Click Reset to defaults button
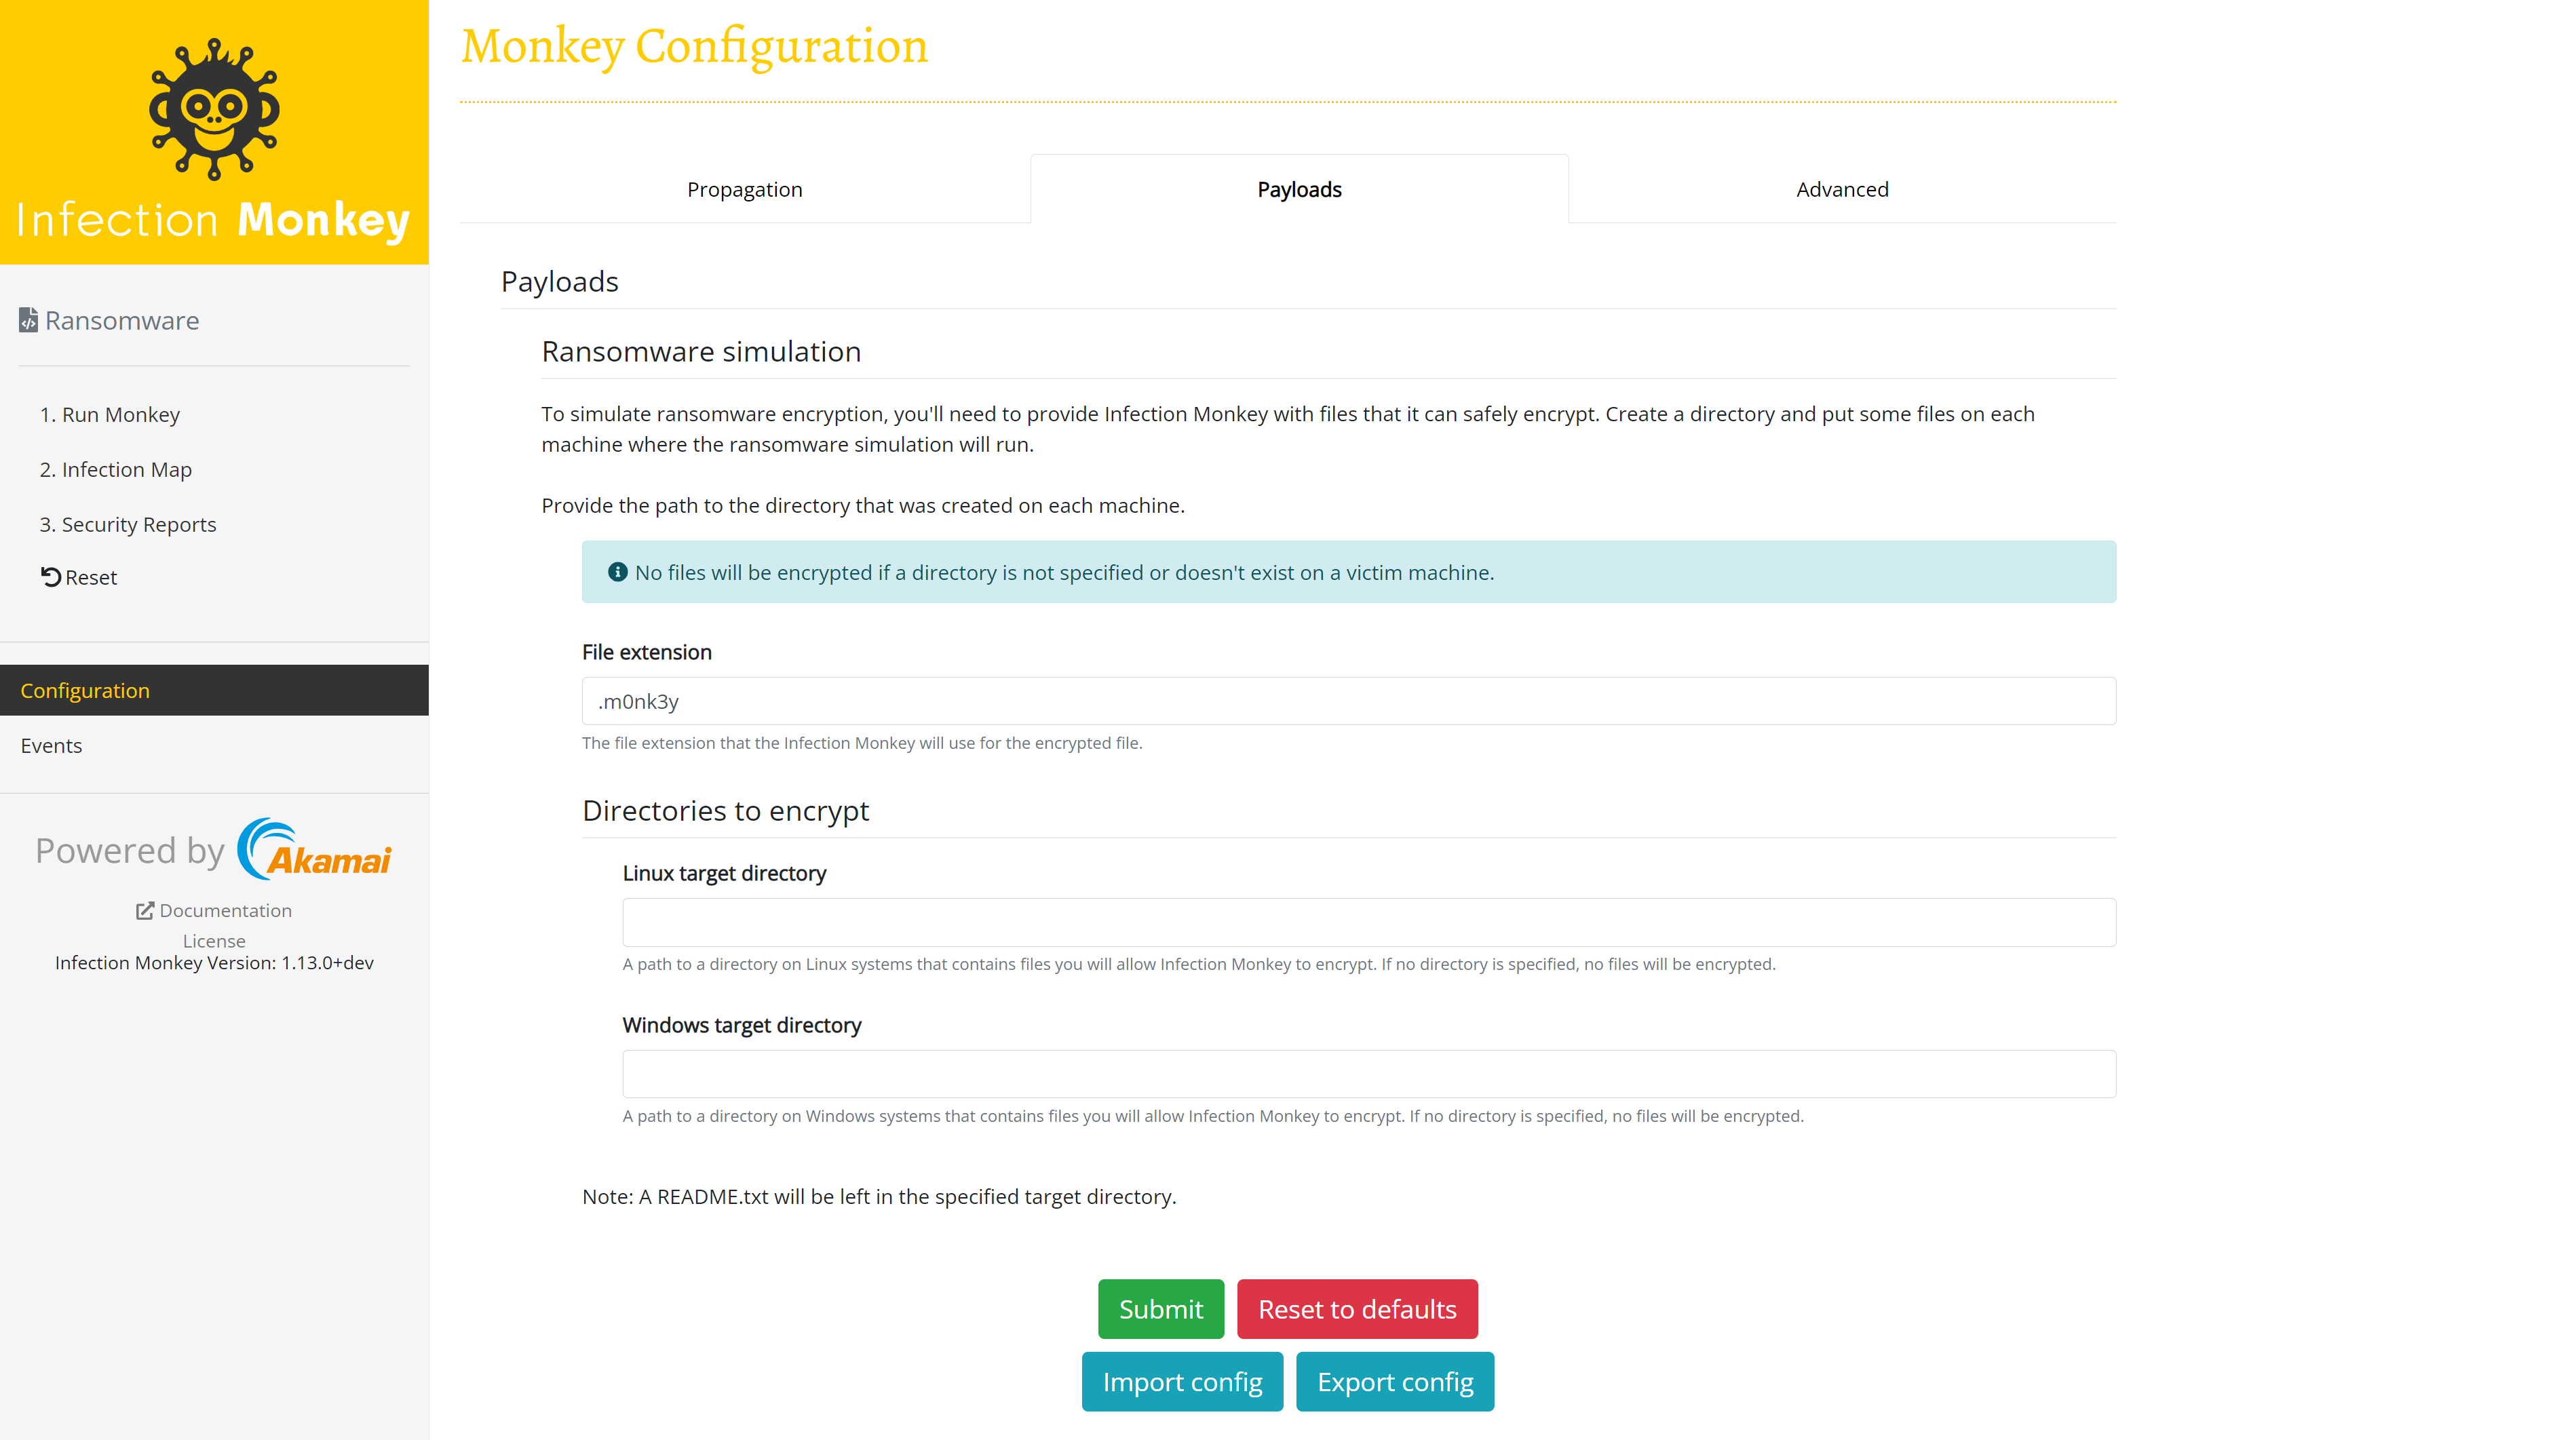Screen dimensions: 2576x1440 [x=1356, y=1308]
